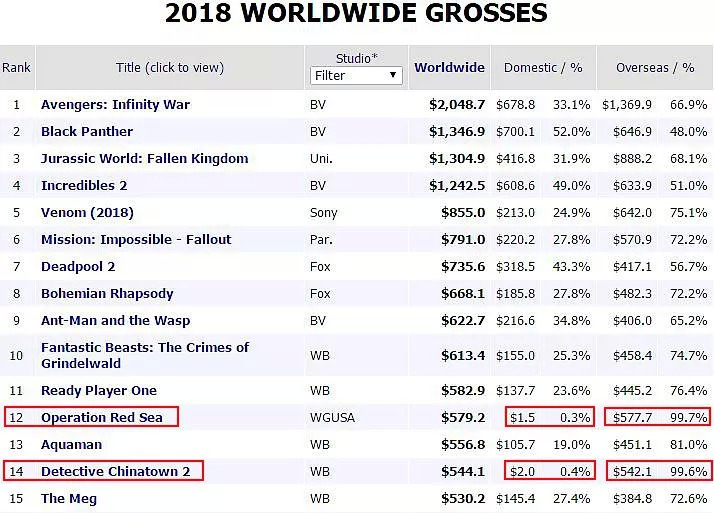The width and height of the screenshot is (714, 513).
Task: Click the Venom (2018) title
Action: (x=87, y=212)
